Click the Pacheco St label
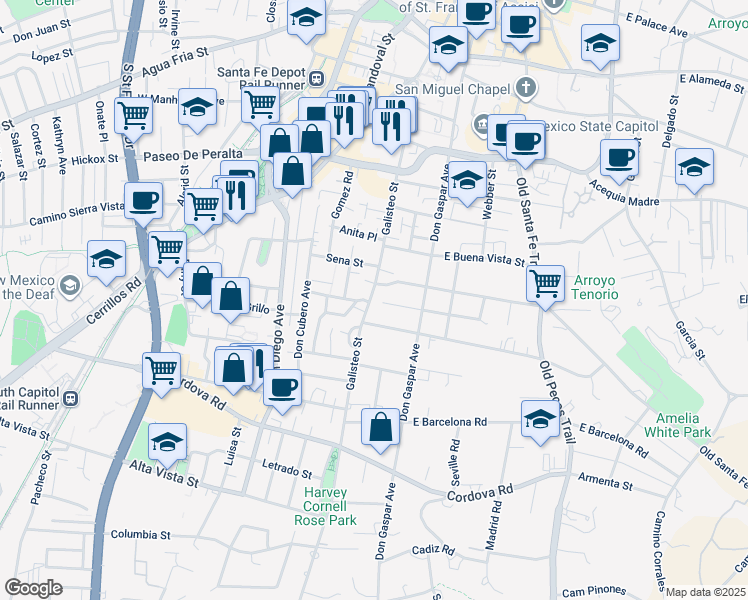 coord(41,477)
